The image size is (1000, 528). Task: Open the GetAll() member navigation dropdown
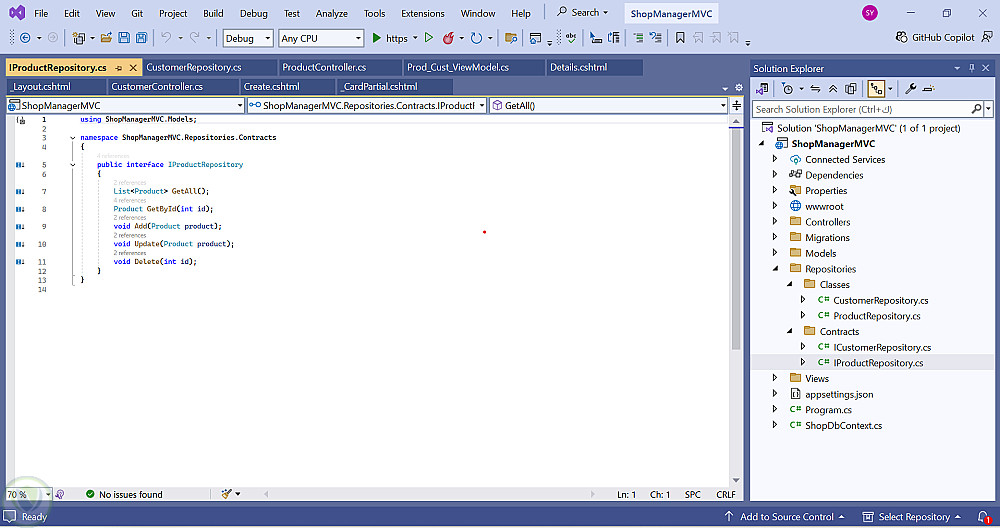click(x=608, y=105)
